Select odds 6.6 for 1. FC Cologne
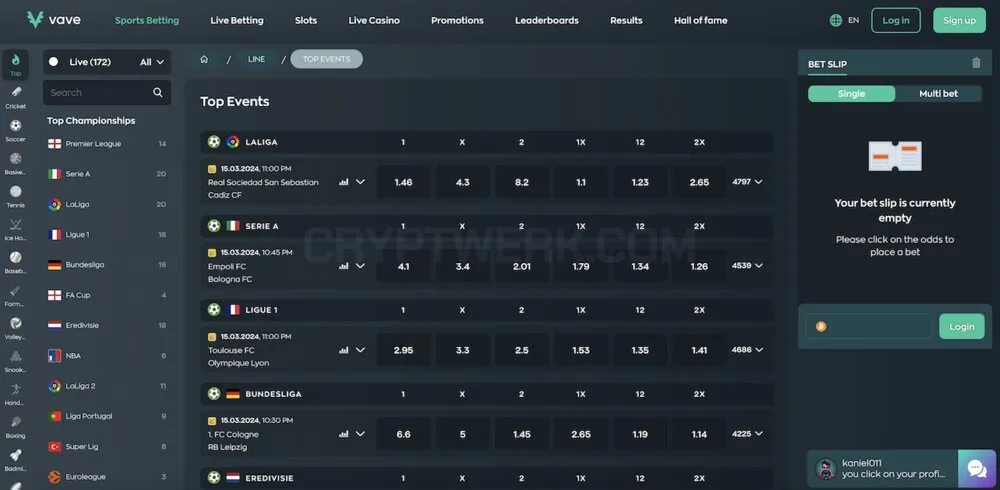The image size is (1000, 490). (403, 434)
